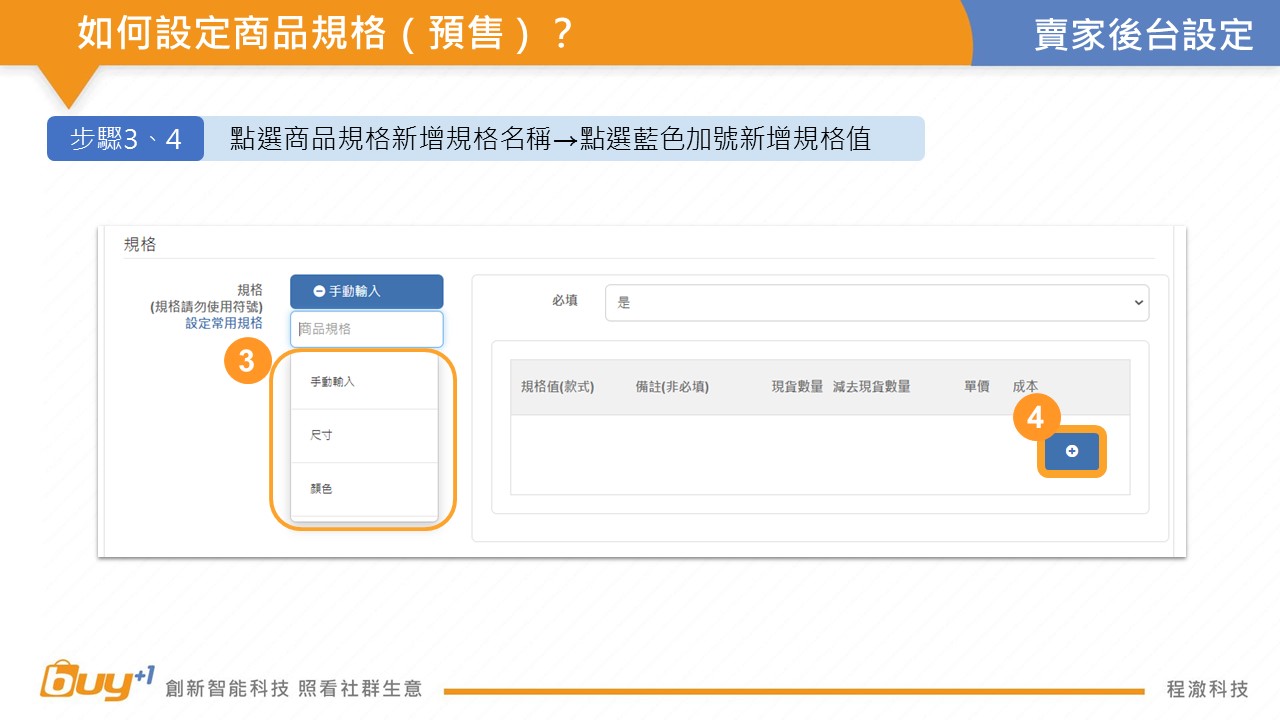Pick 顏色 from the spec dropdown list

tap(322, 489)
